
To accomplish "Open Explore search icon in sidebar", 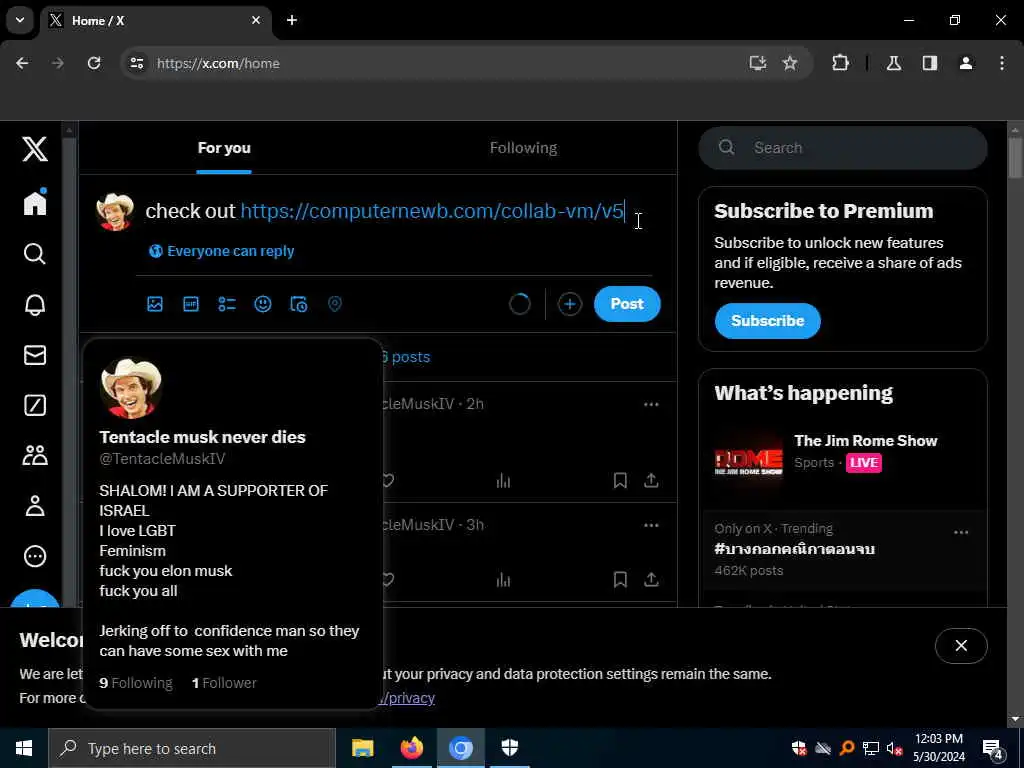I will pos(35,253).
